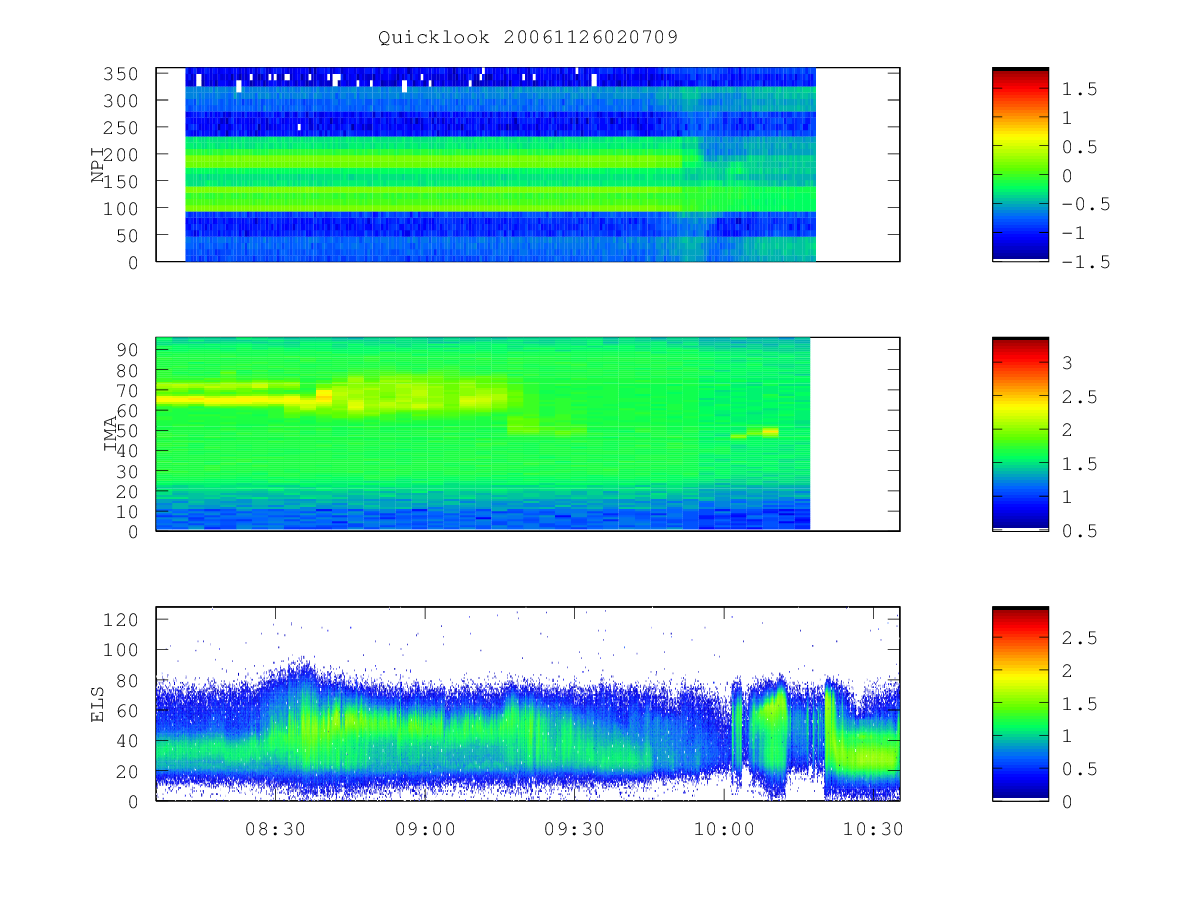Click the IMA spectrogram panel
Viewport: 1200px width, 900px height.
(x=528, y=434)
